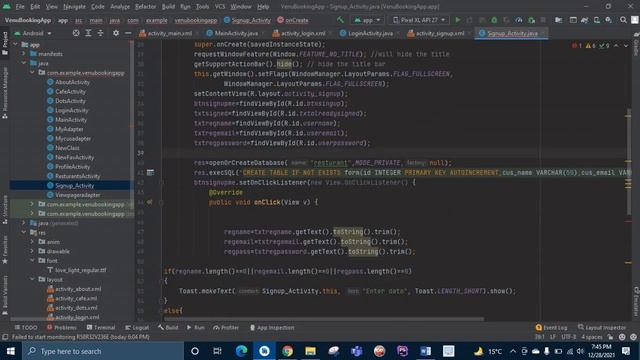
Task: Collapse the layout folder
Action: pos(32,279)
